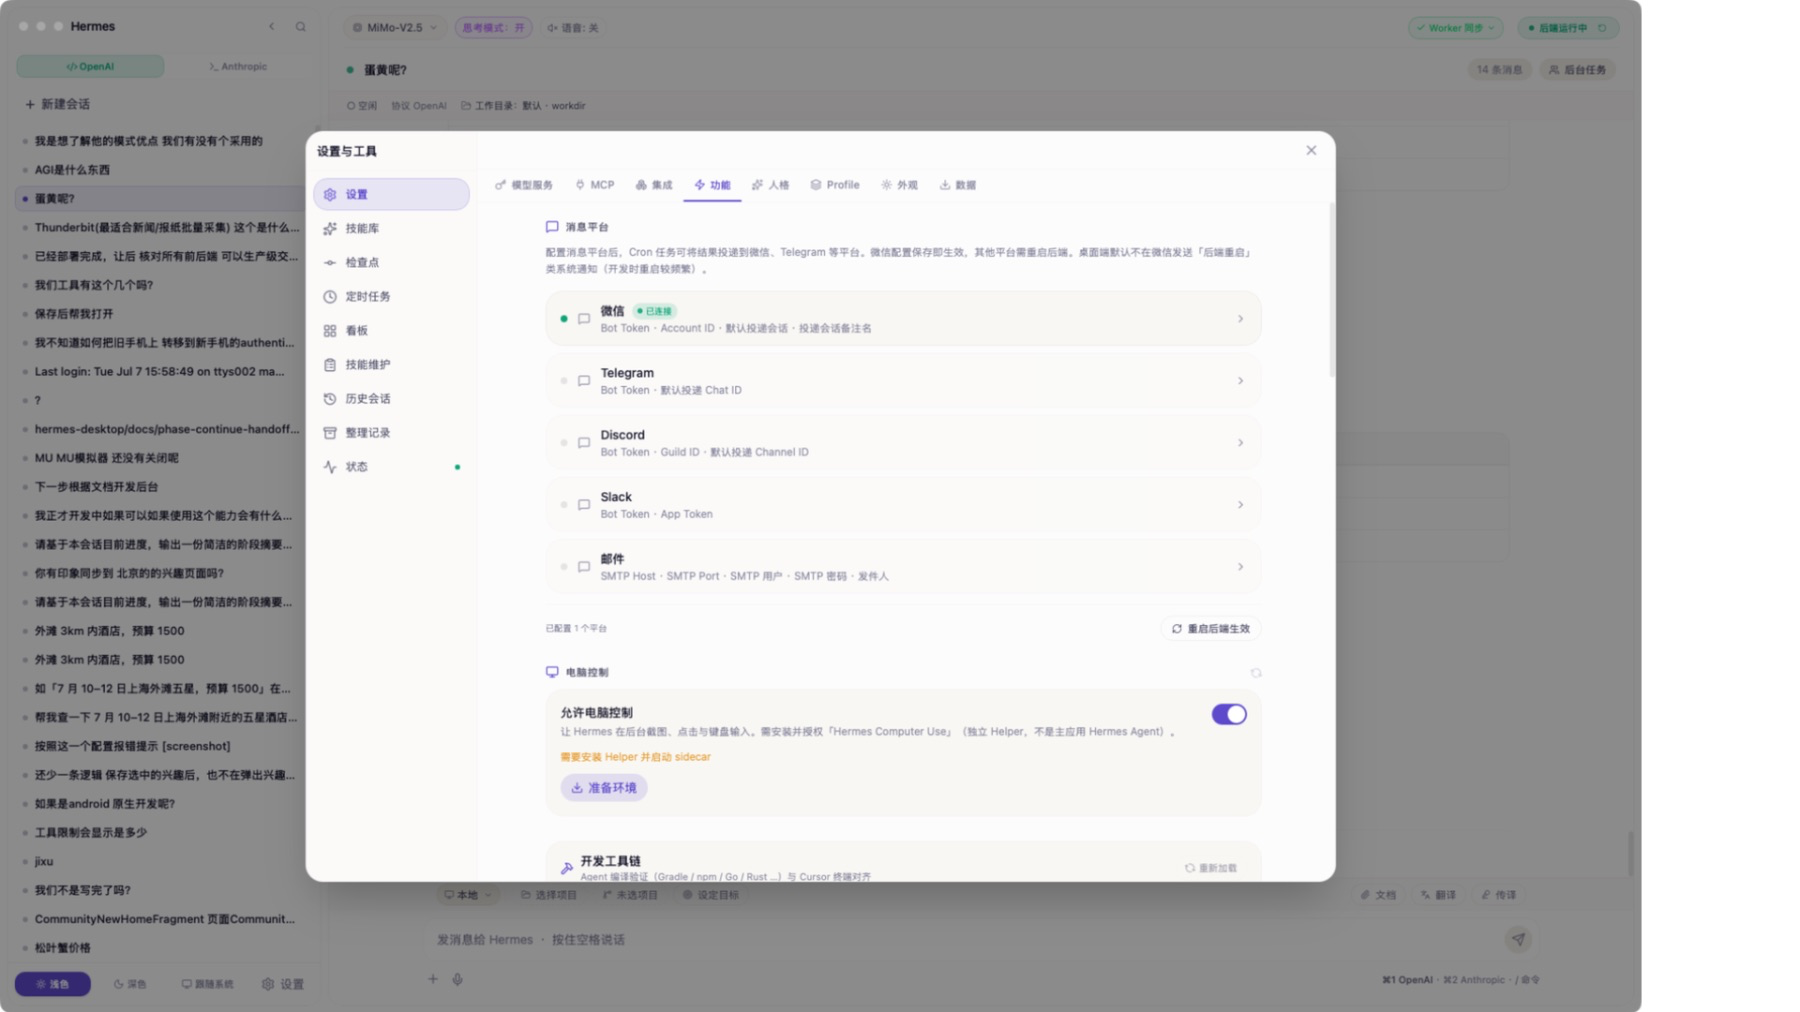This screenshot has height=1012, width=1800.
Task: Close the 设置与工具 dialog
Action: point(1311,150)
